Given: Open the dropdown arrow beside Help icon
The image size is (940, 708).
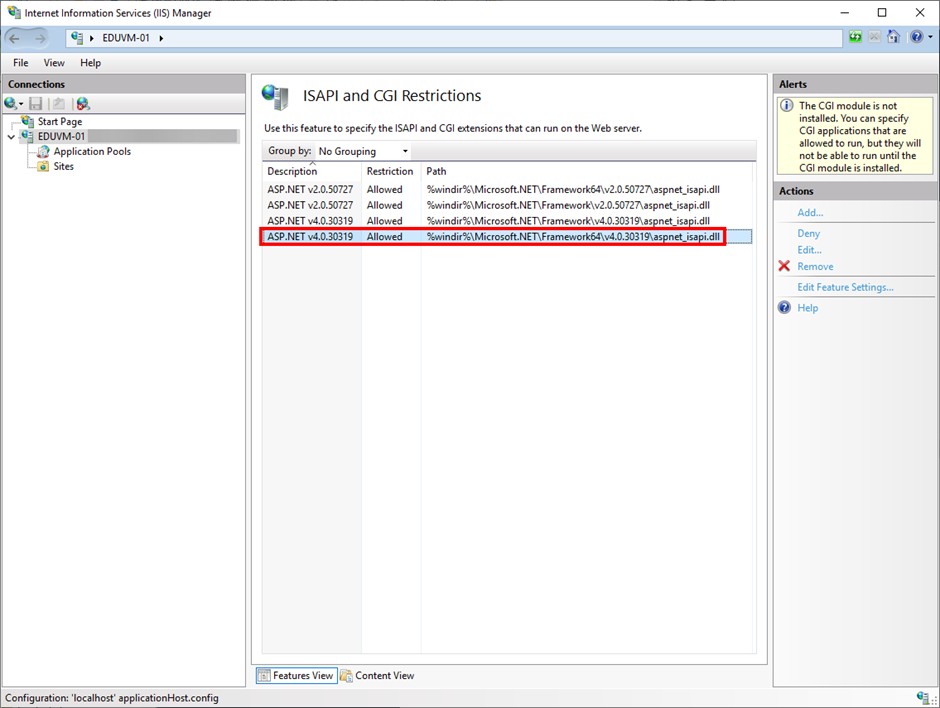Looking at the screenshot, I should tap(930, 37).
